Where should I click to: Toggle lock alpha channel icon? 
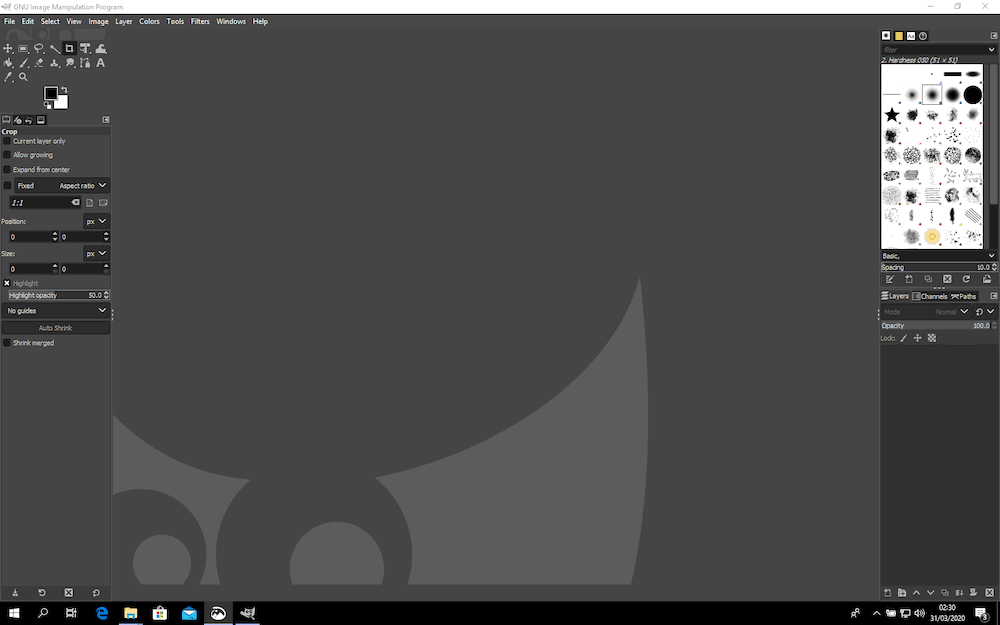pos(932,338)
